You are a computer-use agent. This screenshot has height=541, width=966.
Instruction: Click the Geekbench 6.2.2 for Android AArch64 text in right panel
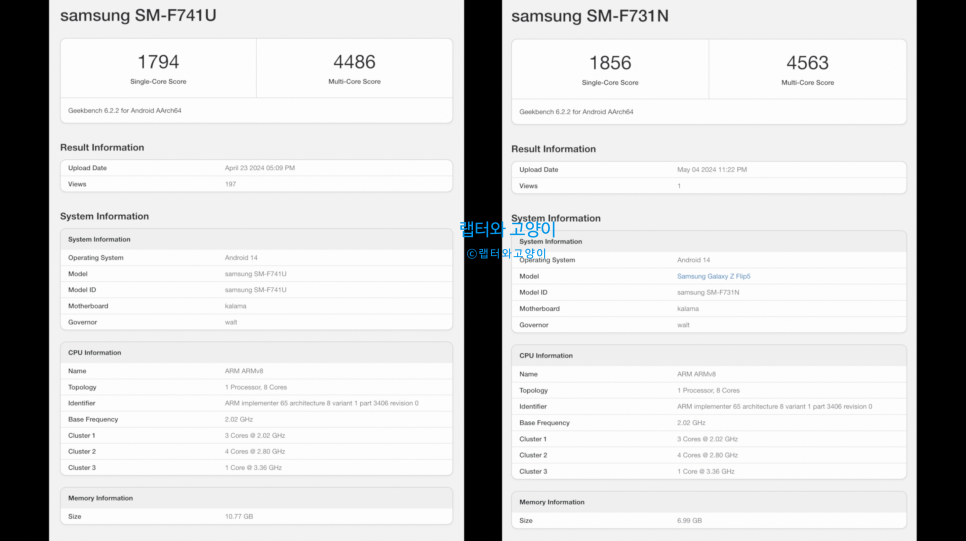pos(576,112)
